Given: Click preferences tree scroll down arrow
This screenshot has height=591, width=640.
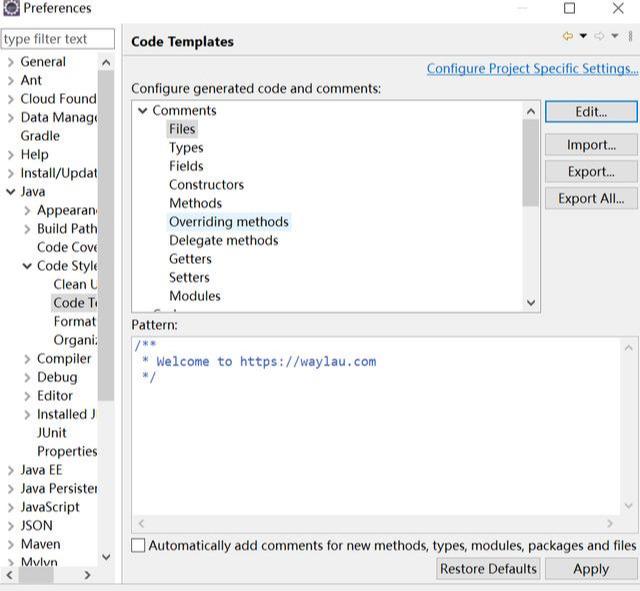Looking at the screenshot, I should [106, 557].
